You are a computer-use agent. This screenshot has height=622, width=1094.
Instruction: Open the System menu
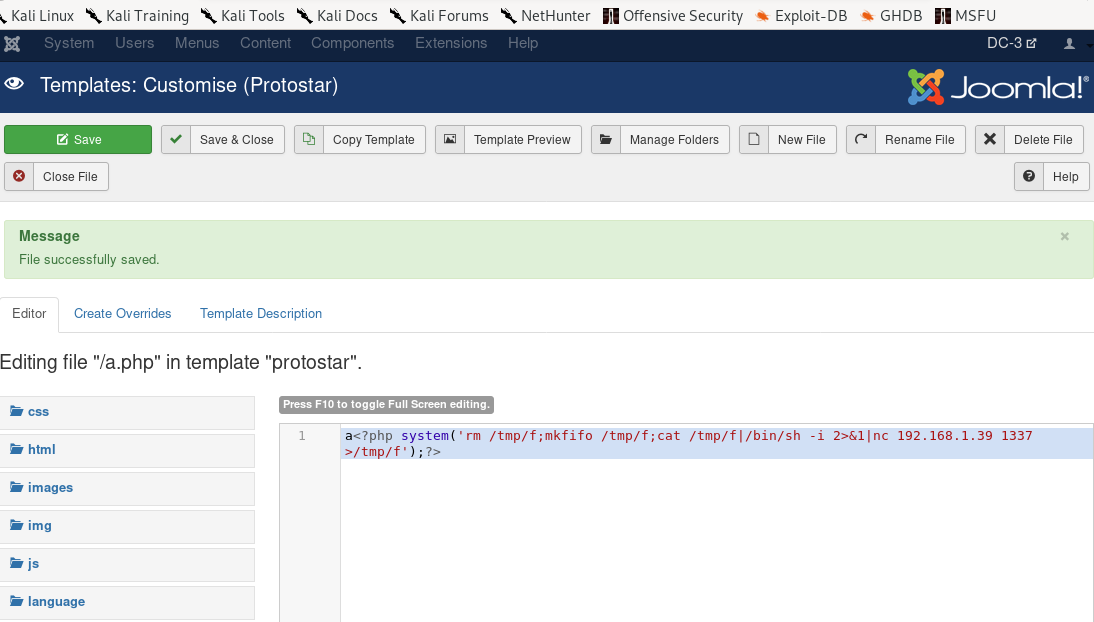click(x=69, y=43)
